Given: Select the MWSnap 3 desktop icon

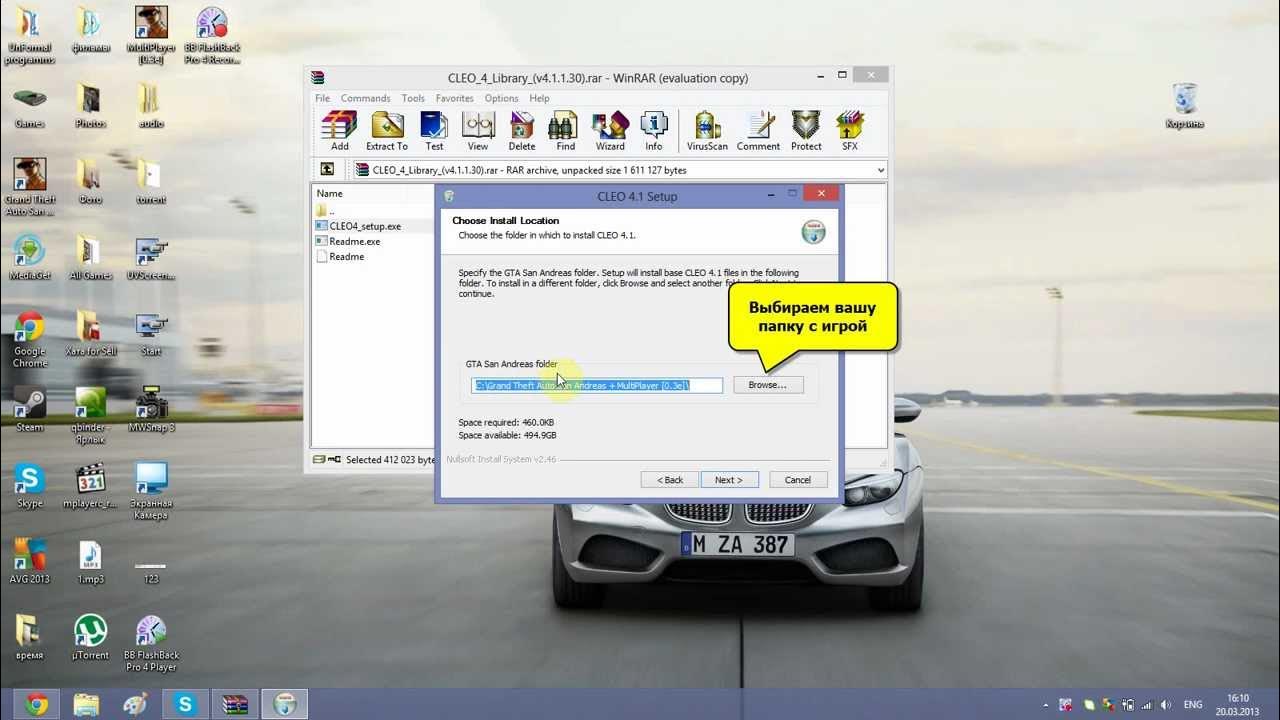Looking at the screenshot, I should [151, 409].
